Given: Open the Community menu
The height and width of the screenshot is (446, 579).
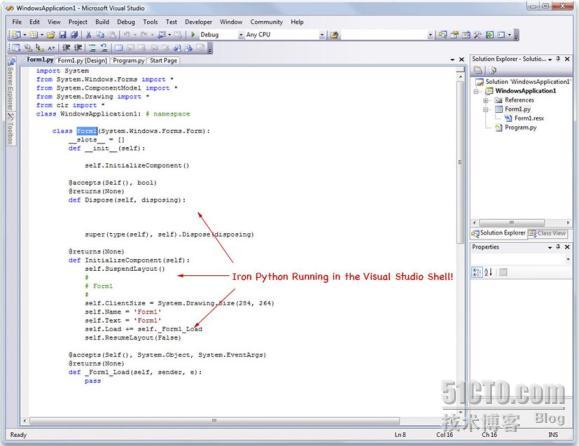Looking at the screenshot, I should 266,22.
